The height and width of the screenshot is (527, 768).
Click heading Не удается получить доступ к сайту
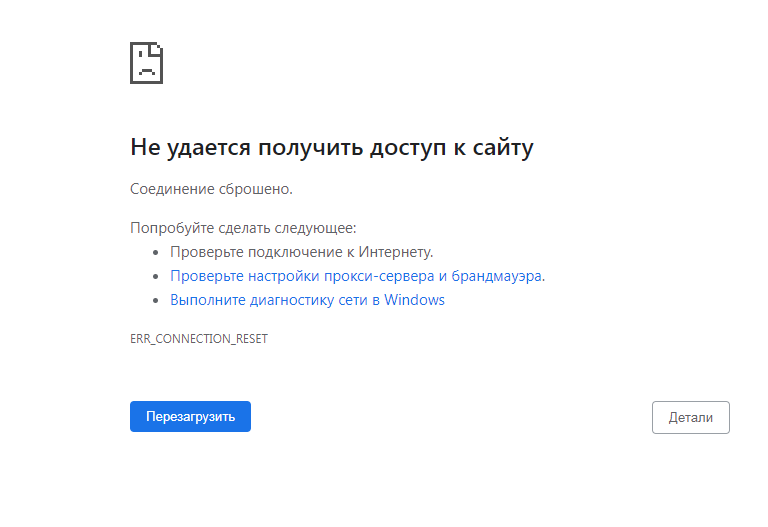(x=332, y=147)
